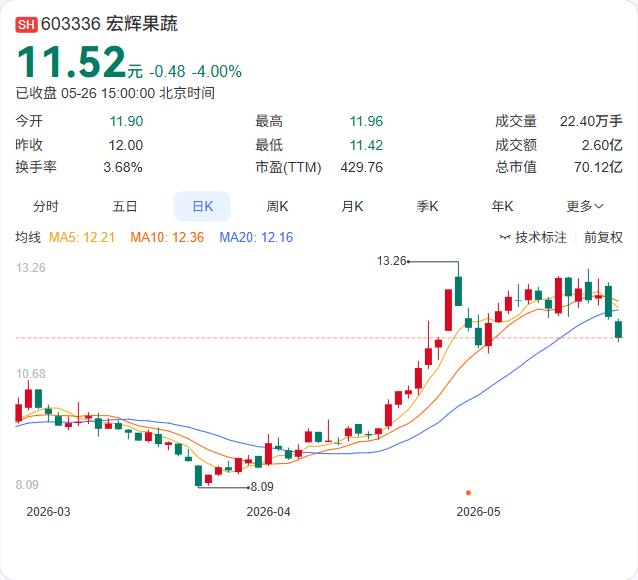Click the 10.68 y-axis price label
The width and height of the screenshot is (638, 580).
tap(31, 374)
